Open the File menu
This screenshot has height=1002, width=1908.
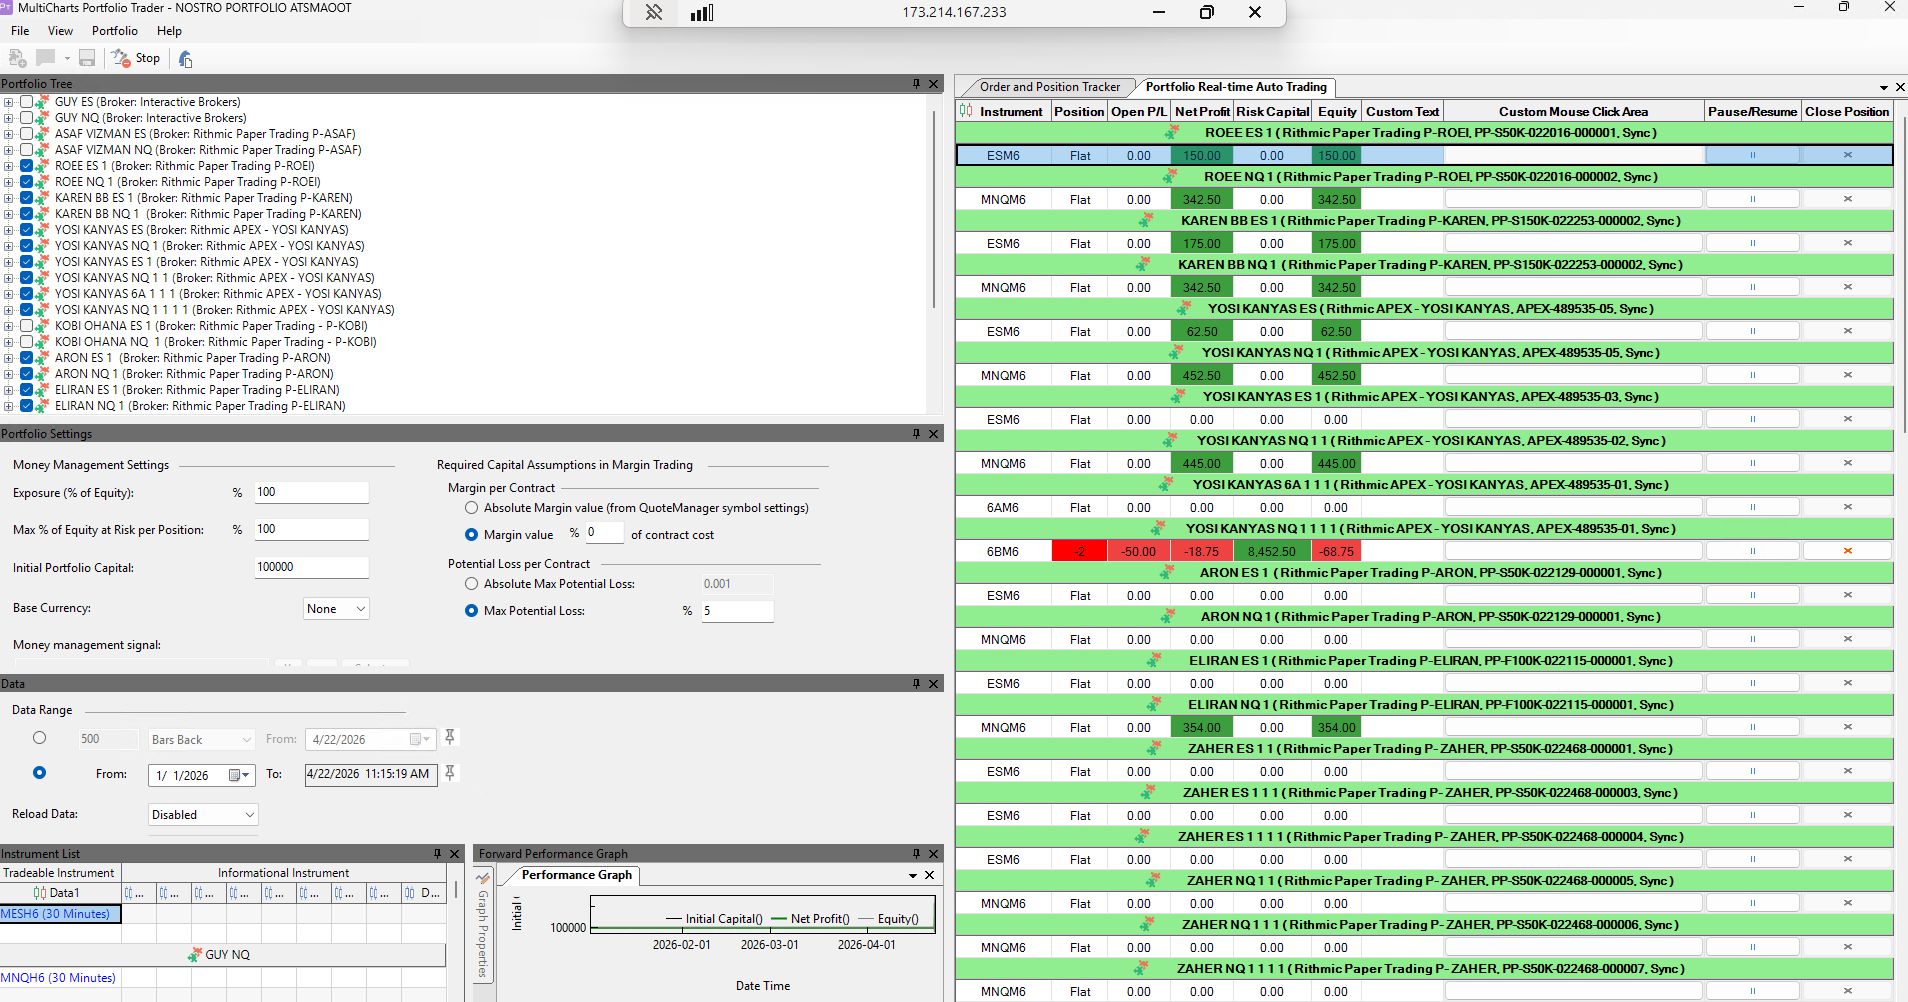point(20,31)
